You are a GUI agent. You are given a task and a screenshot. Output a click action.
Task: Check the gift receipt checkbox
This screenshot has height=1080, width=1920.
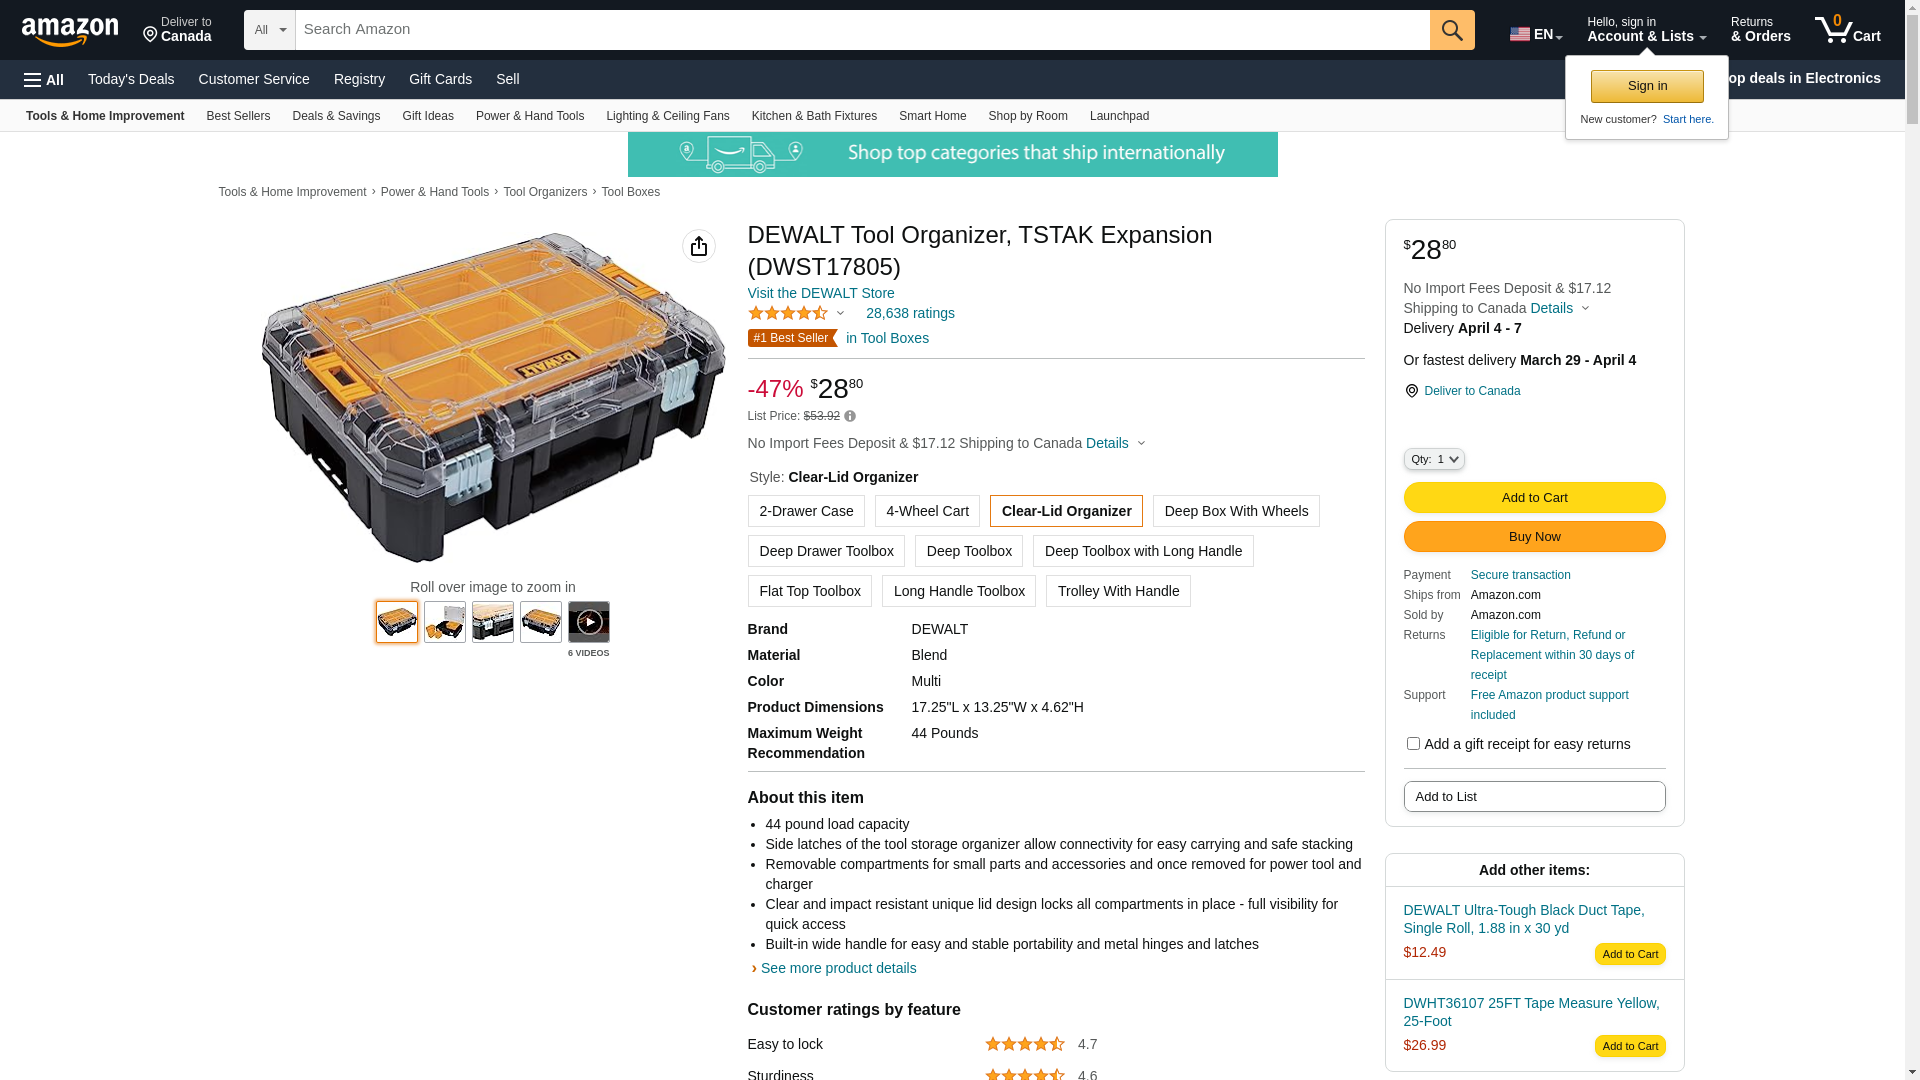pyautogui.click(x=1413, y=744)
